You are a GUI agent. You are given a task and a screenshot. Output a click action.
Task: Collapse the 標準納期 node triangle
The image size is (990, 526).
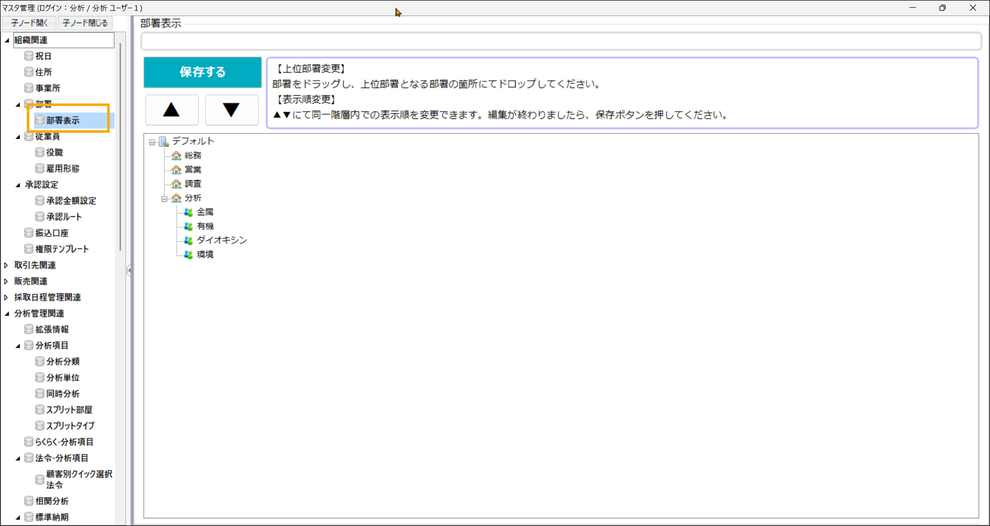18,518
